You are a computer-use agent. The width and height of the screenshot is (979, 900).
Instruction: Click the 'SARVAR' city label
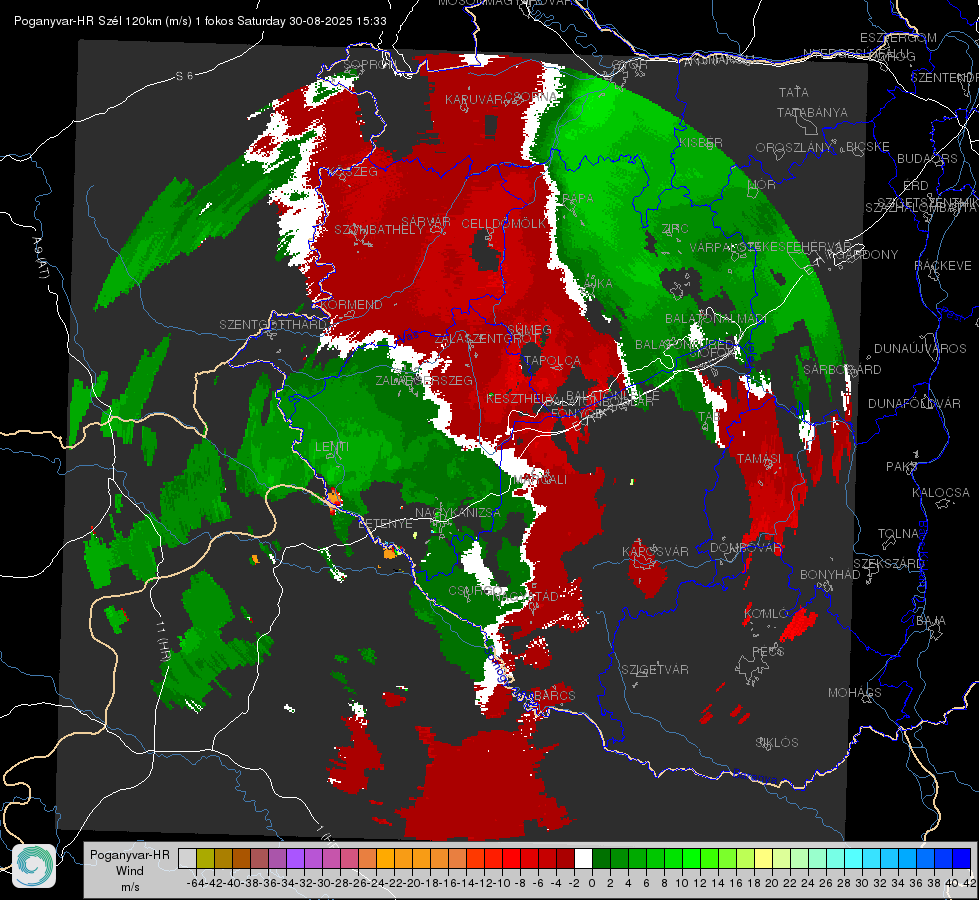(x=425, y=222)
